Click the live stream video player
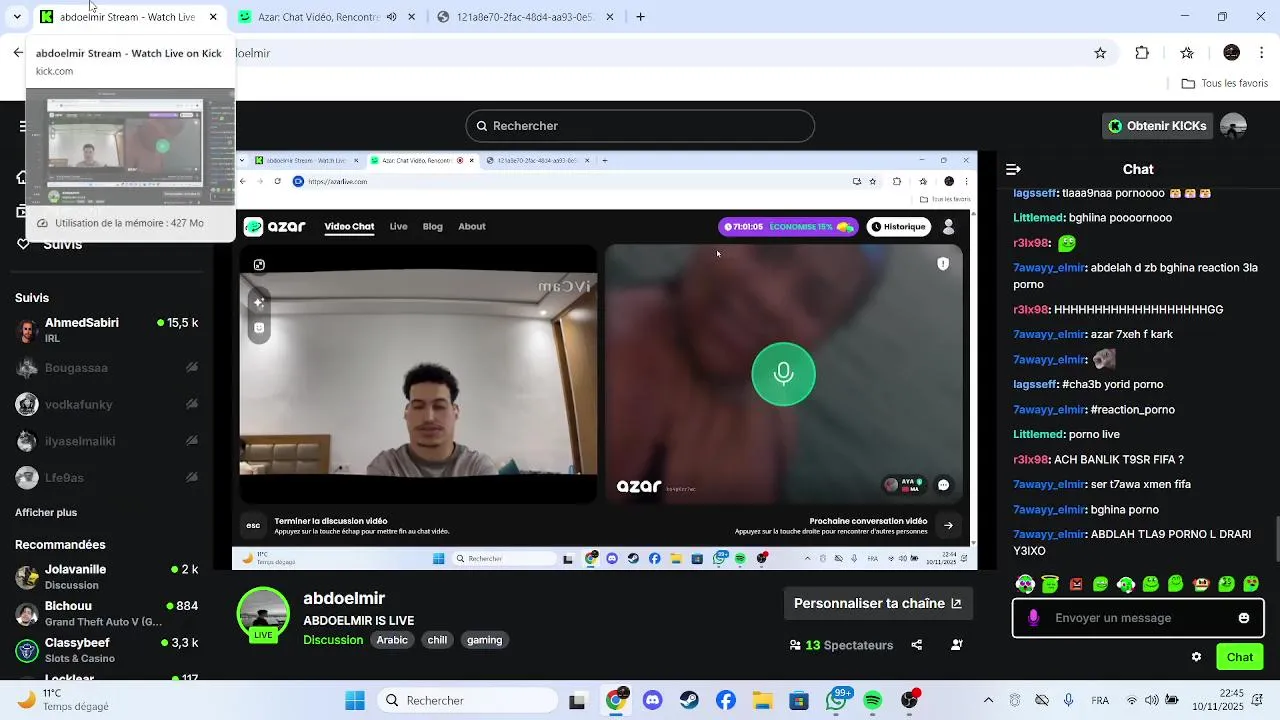The width and height of the screenshot is (1280, 720). coord(604,361)
